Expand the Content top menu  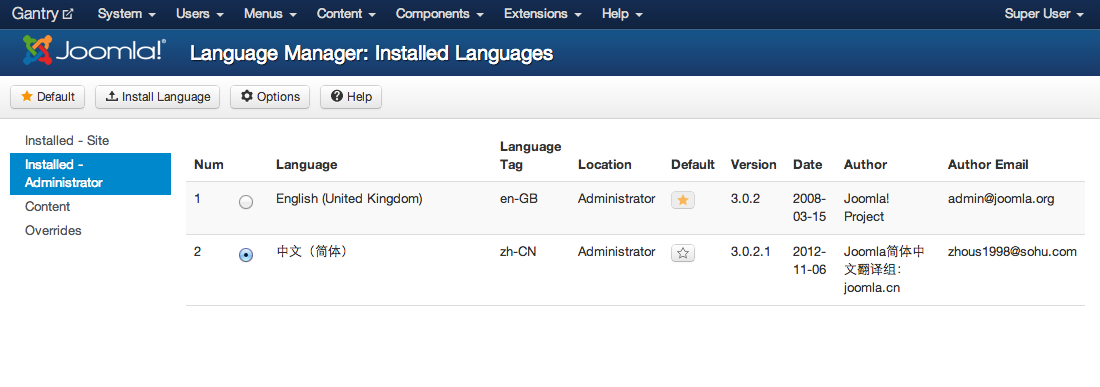(x=346, y=14)
